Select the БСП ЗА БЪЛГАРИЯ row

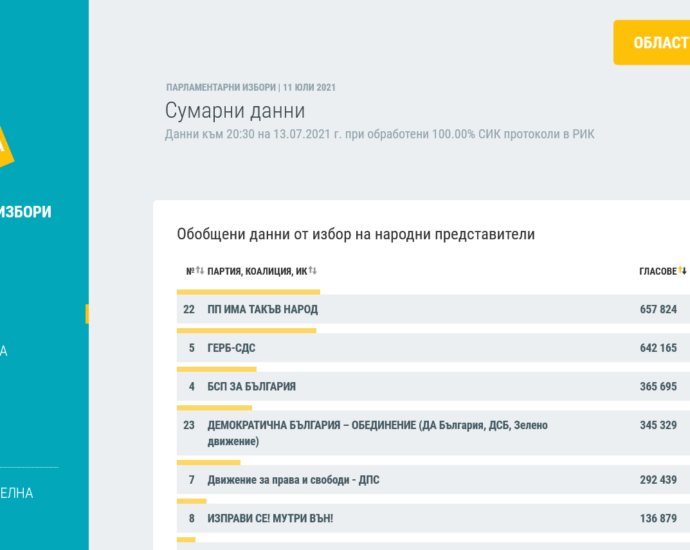[x=433, y=386]
